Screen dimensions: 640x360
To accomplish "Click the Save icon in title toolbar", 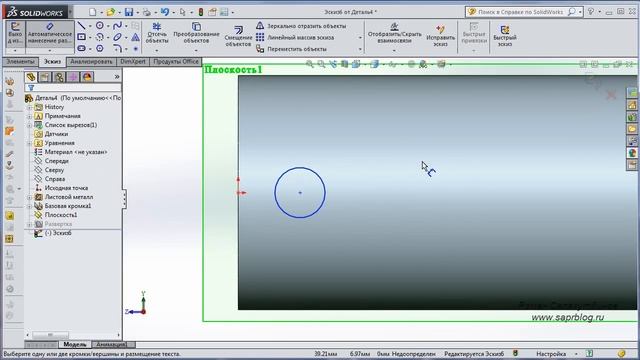I will pyautogui.click(x=129, y=12).
